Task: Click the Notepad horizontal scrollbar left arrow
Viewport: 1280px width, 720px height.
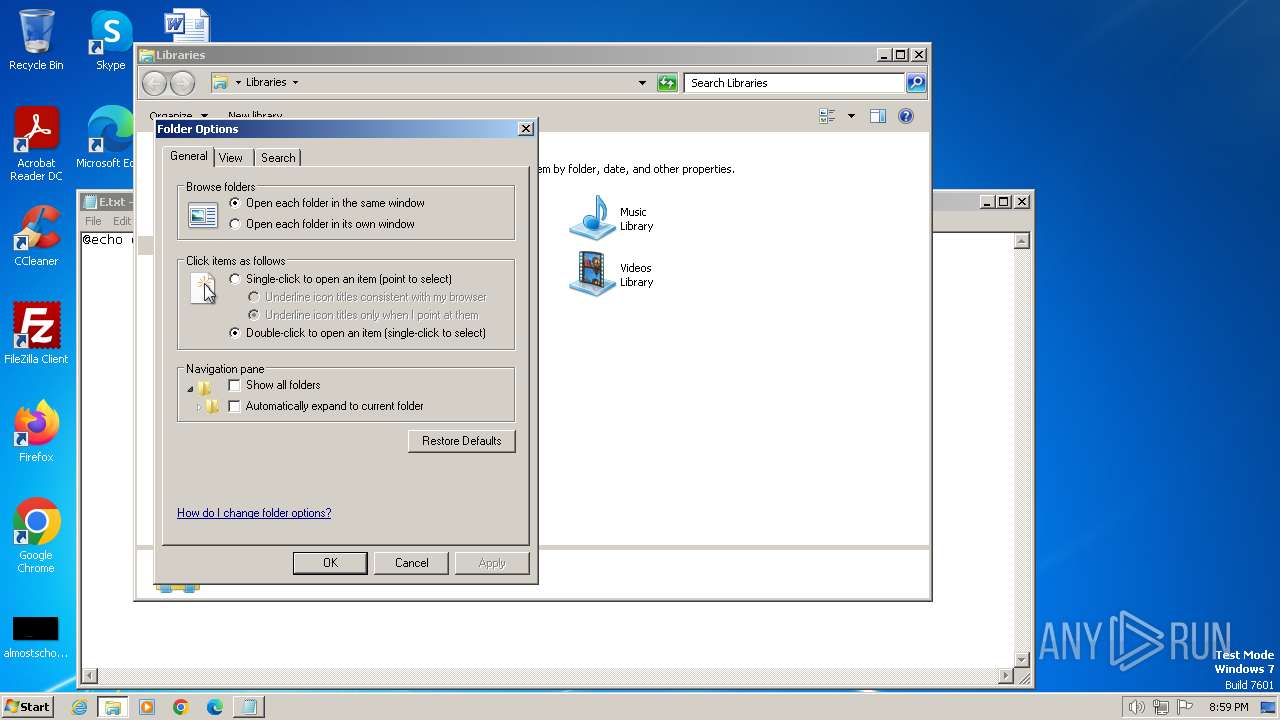Action: tap(90, 677)
